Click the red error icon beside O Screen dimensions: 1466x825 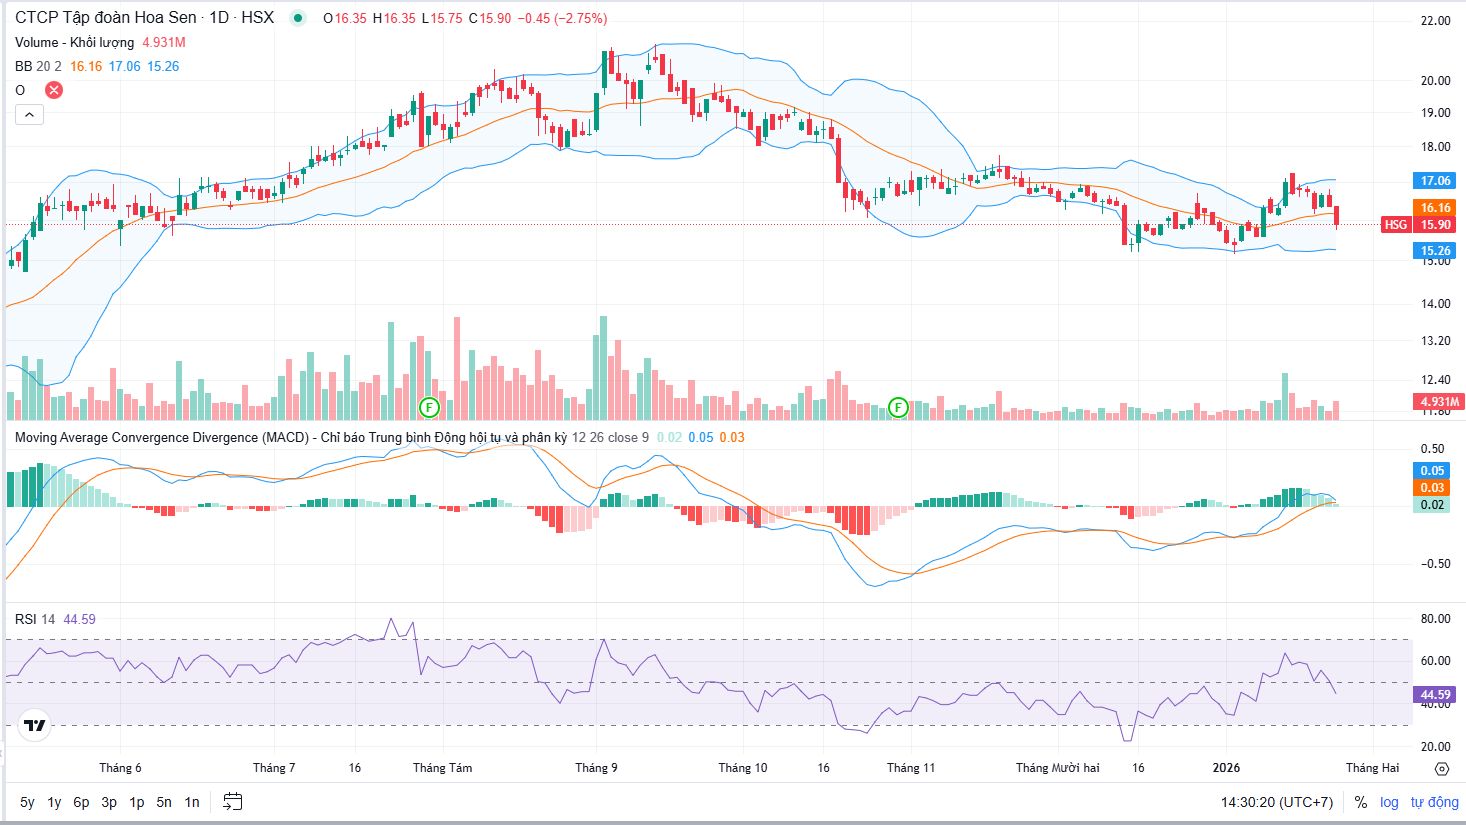(x=54, y=90)
